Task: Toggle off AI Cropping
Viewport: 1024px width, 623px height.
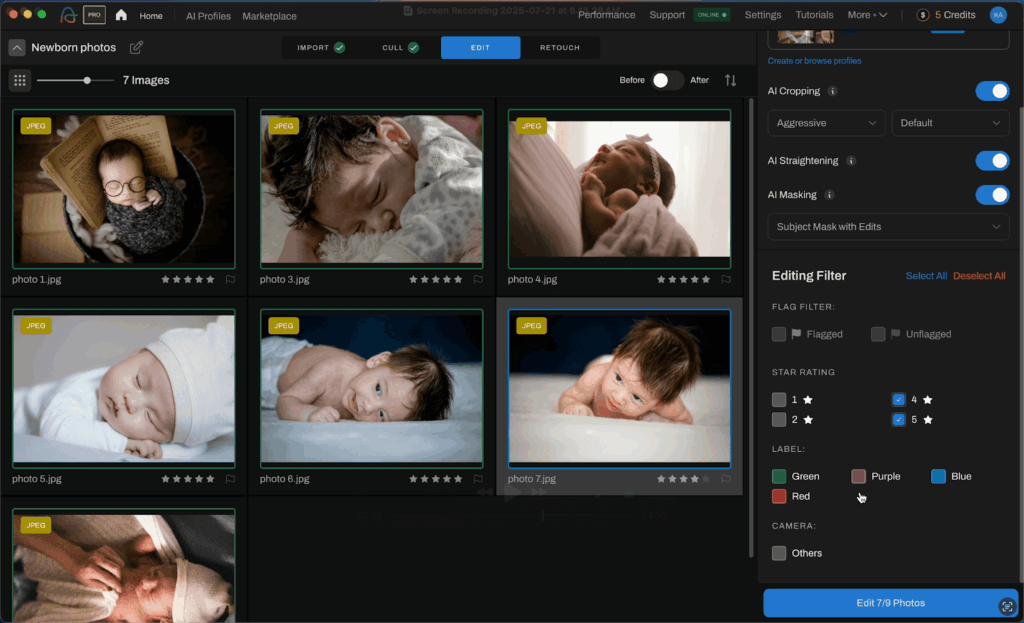Action: pos(992,91)
